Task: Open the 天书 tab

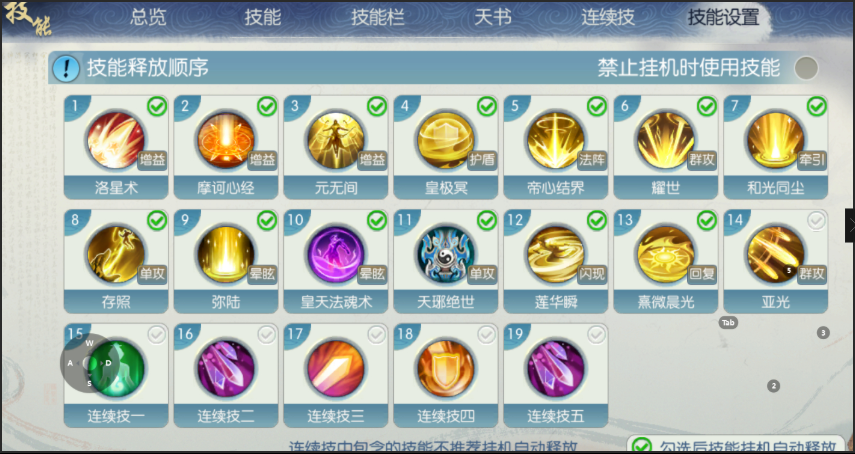Action: [x=492, y=17]
